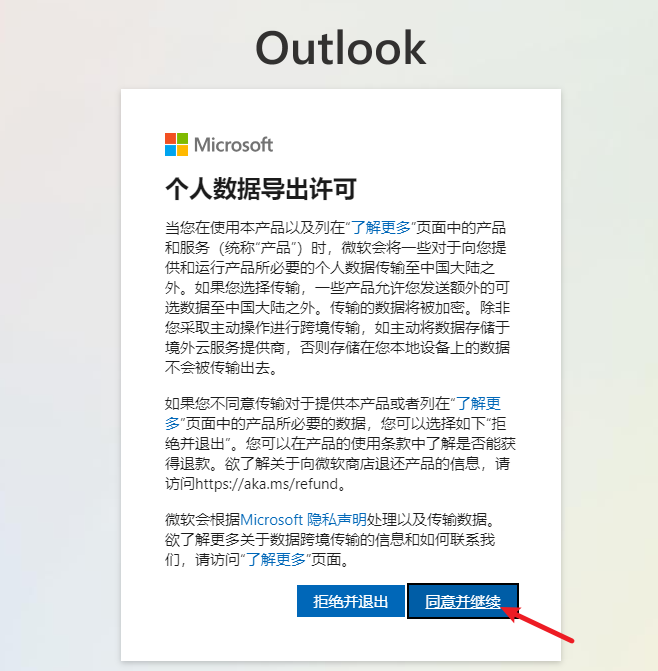The image size is (658, 671).
Task: Click the 拒绝并退出 button
Action: (x=350, y=601)
